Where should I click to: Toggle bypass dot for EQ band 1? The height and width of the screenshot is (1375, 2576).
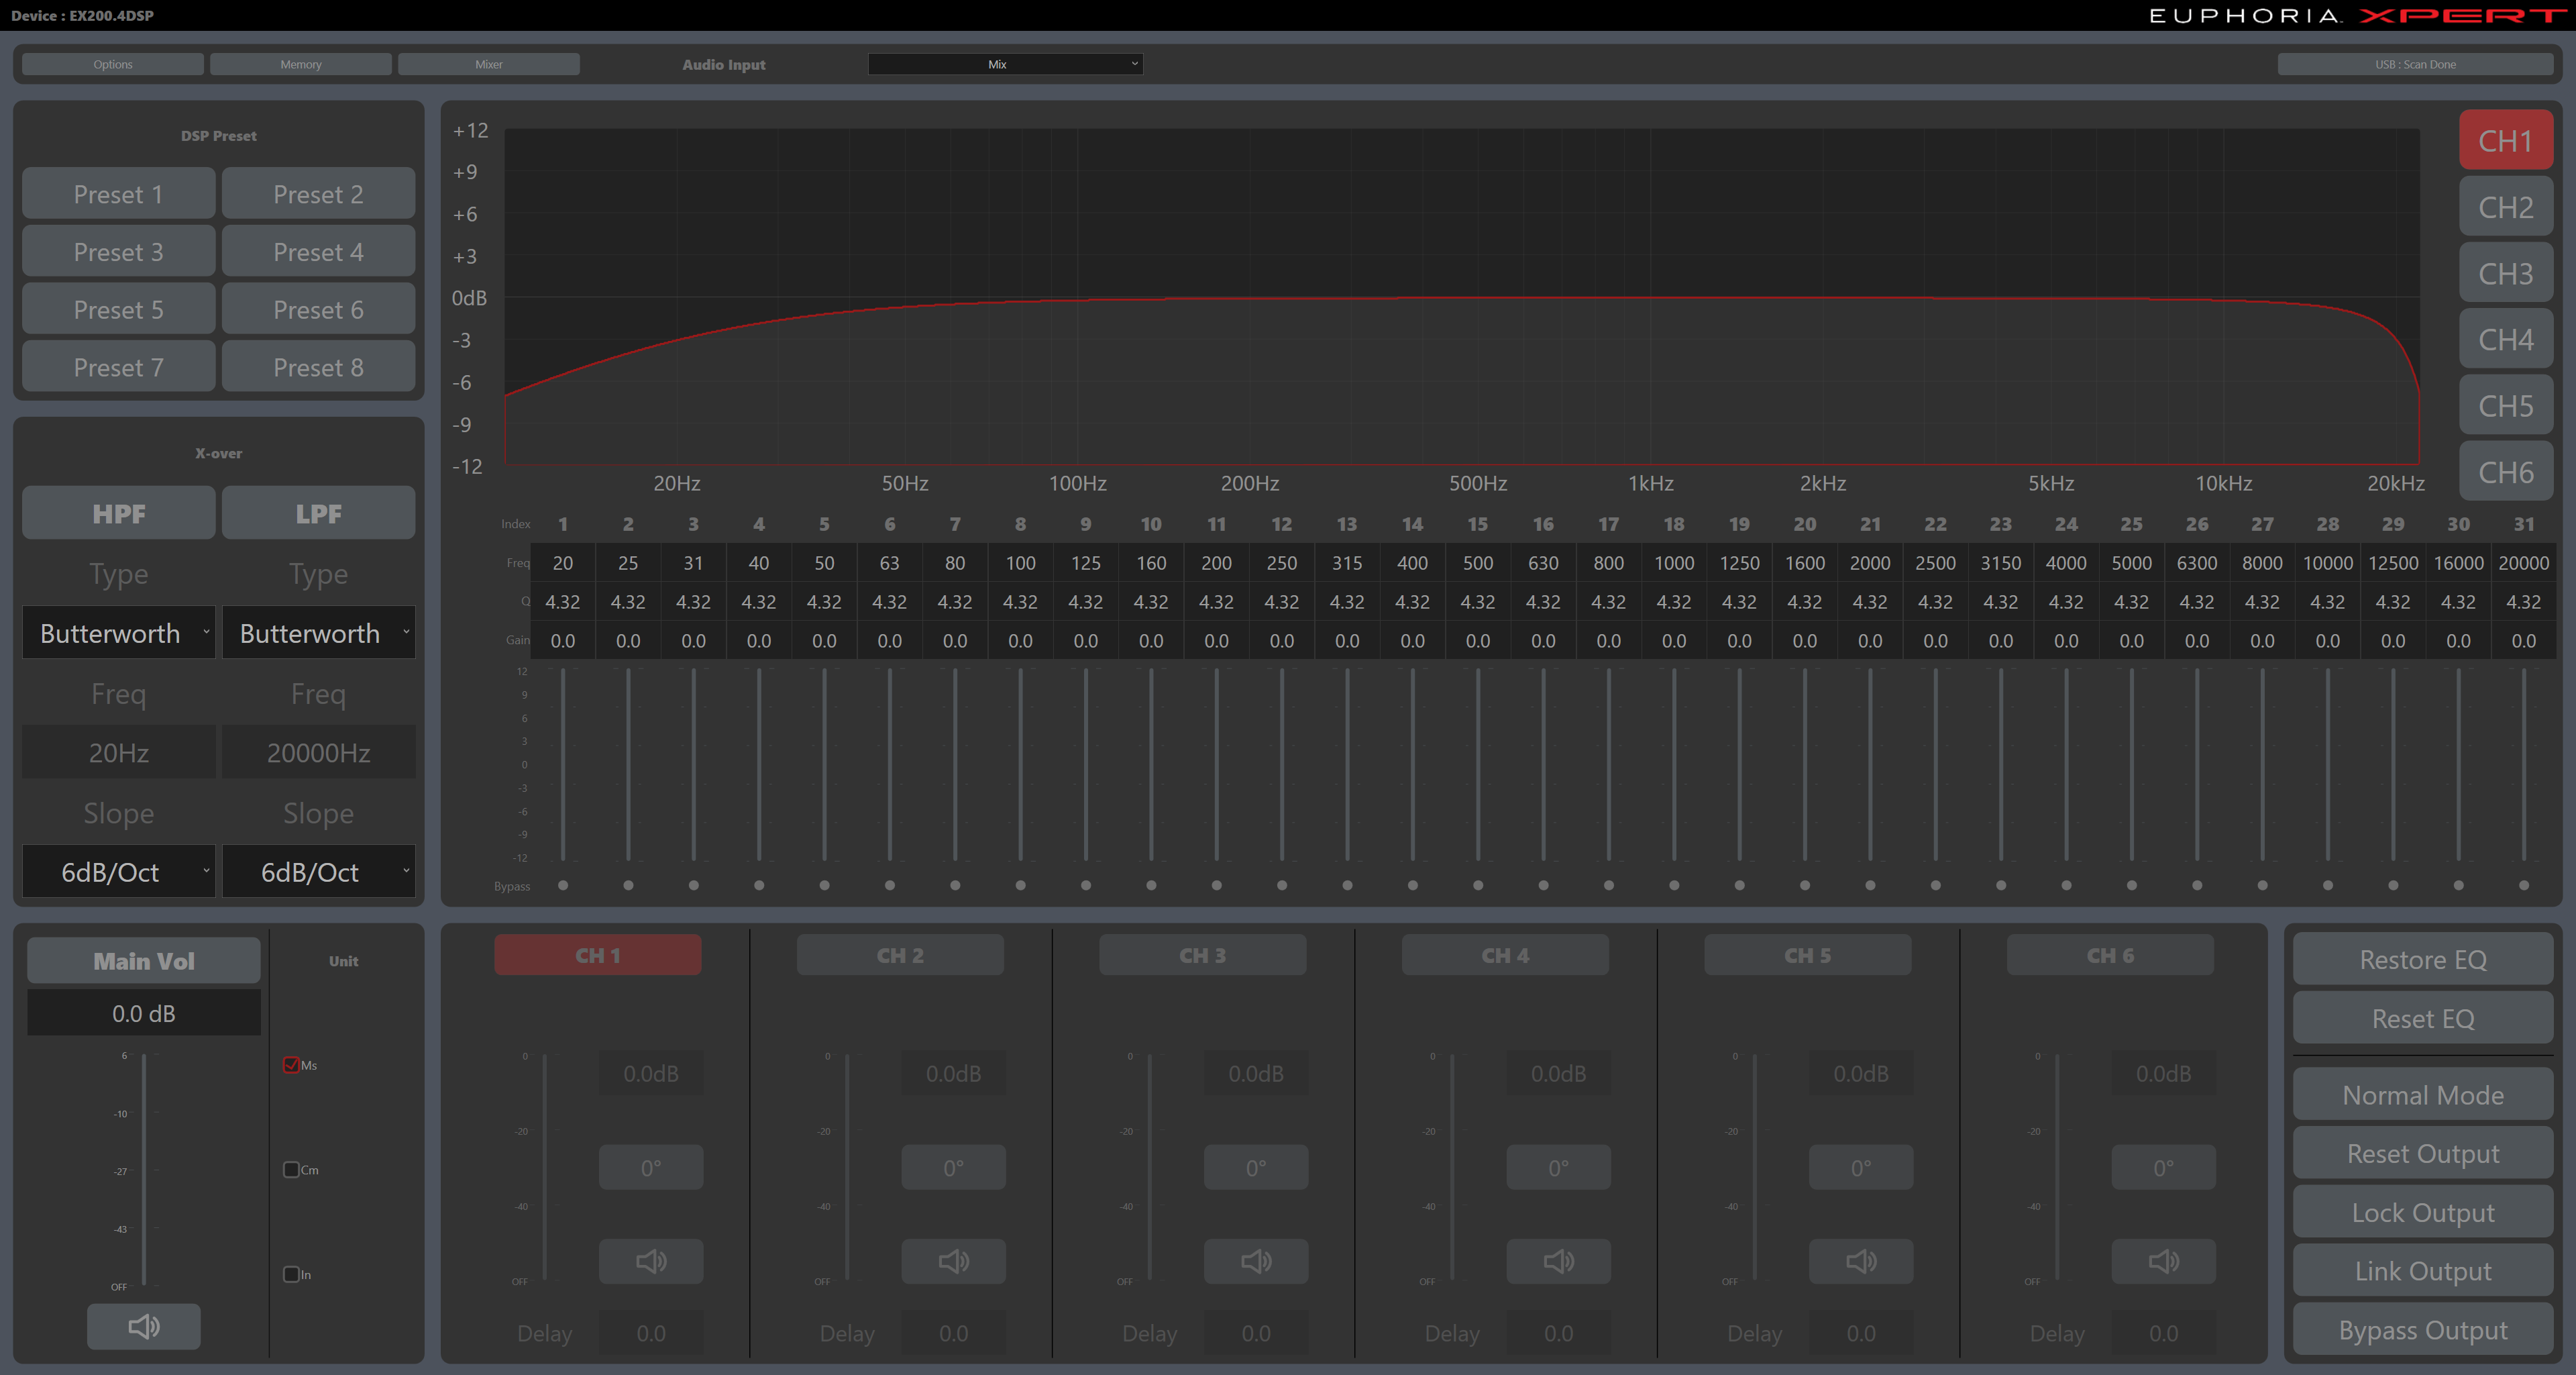tap(563, 885)
